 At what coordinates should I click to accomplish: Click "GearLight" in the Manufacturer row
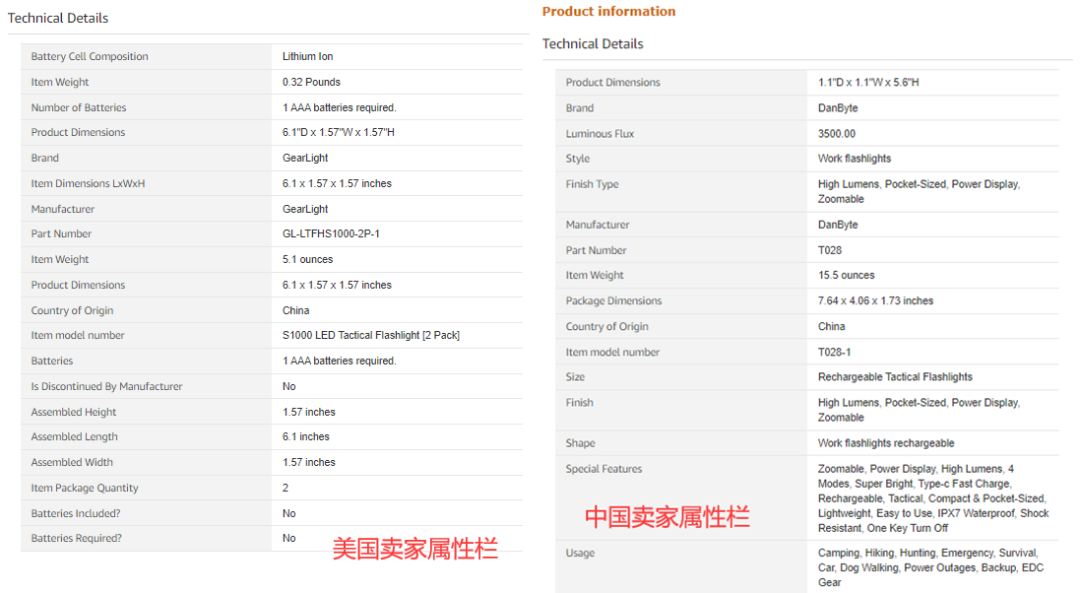305,209
